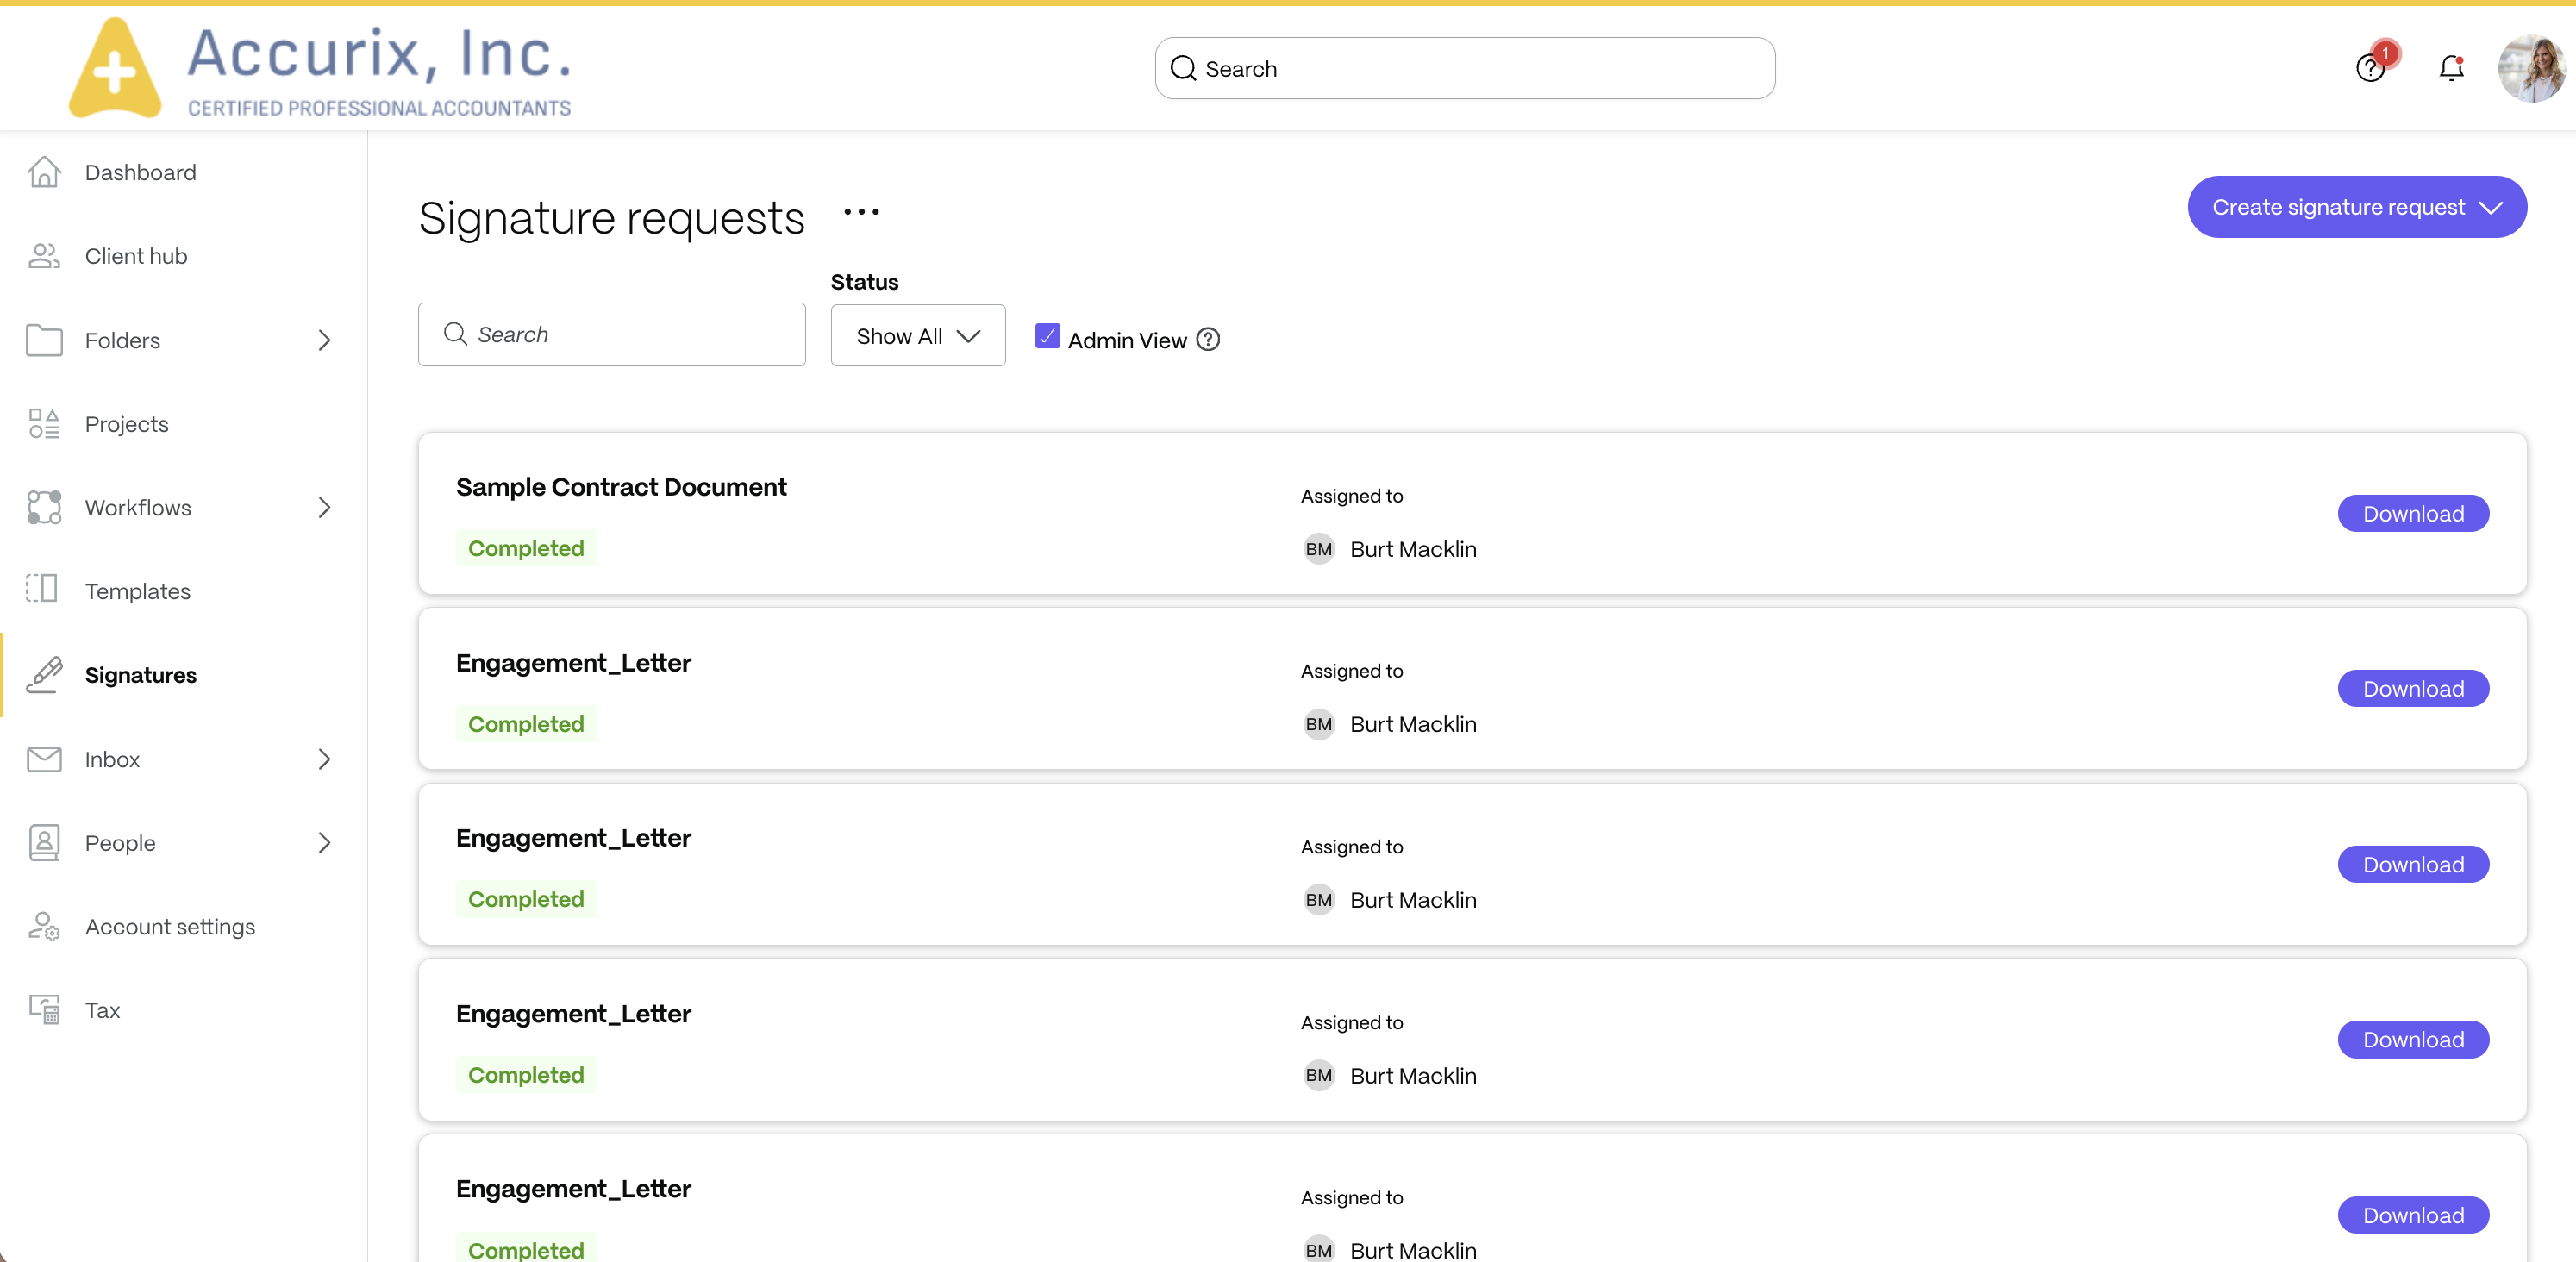Click the top global Search field
2576x1262 pixels.
(1465, 68)
